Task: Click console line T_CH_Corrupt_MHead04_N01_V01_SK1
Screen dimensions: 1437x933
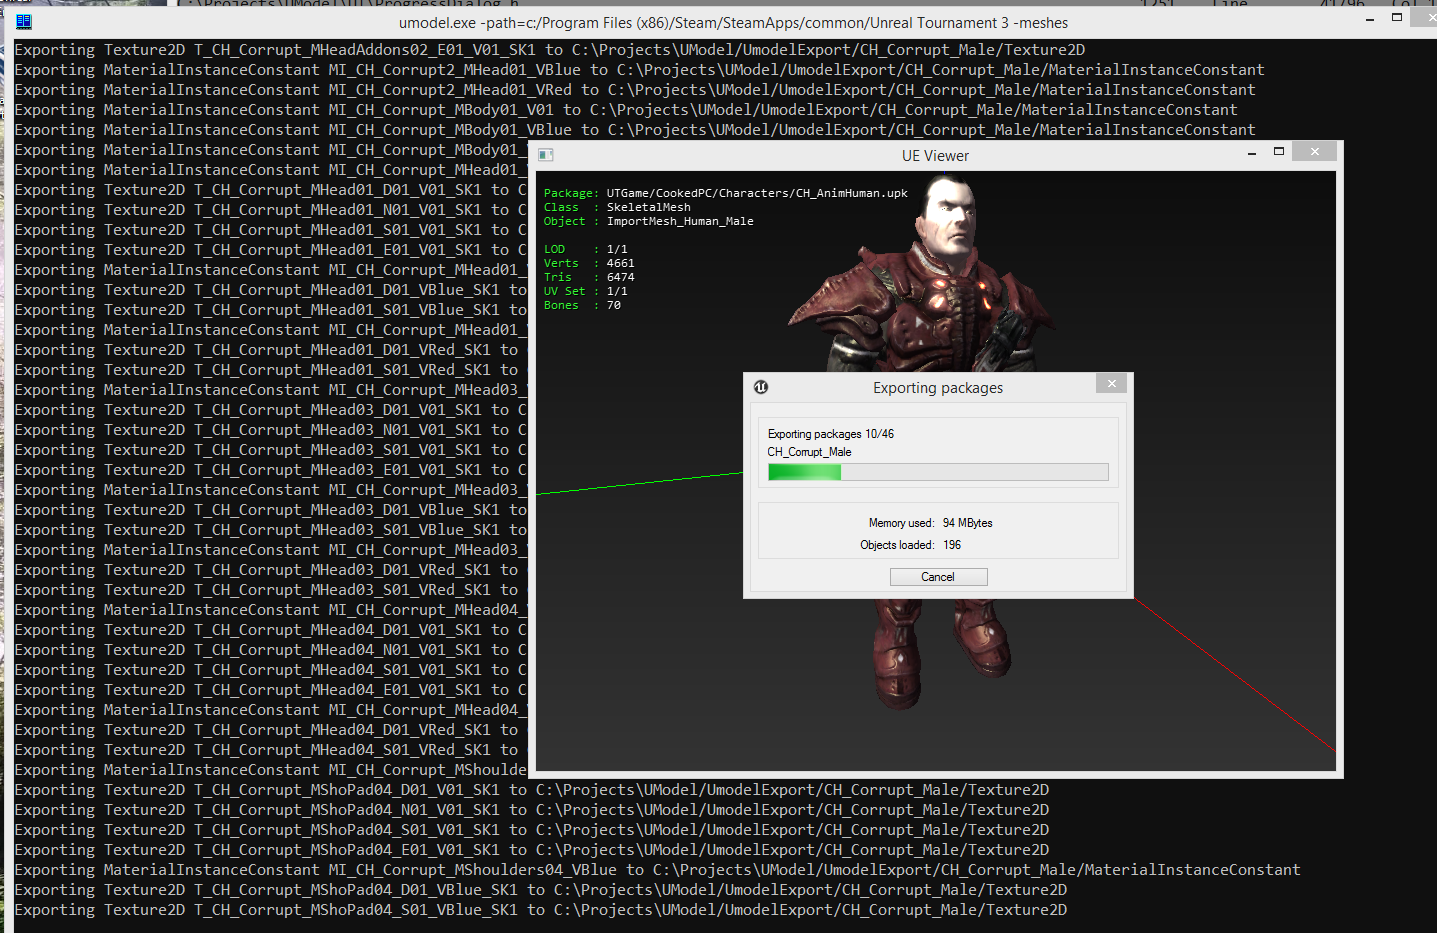Action: coord(270,650)
